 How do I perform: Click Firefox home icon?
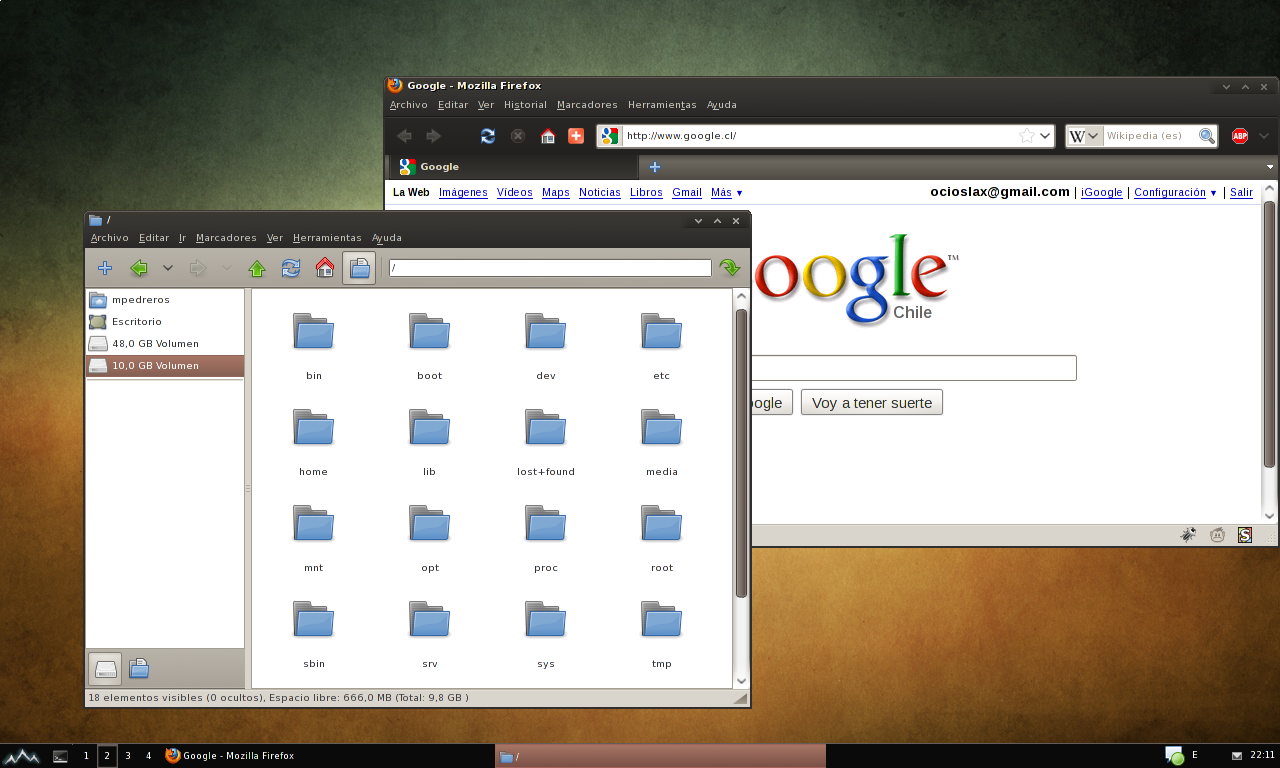tap(547, 136)
